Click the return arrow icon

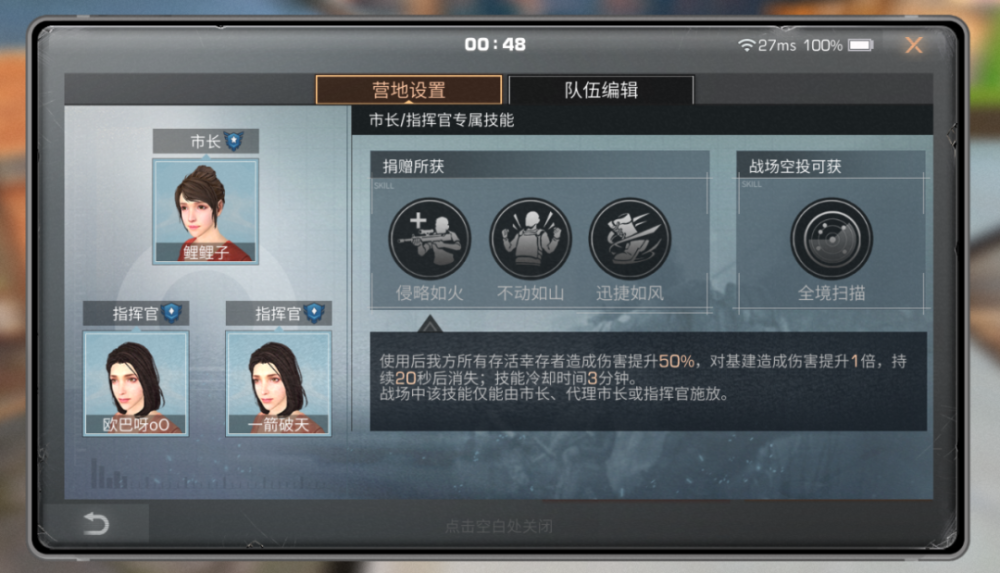(x=97, y=523)
